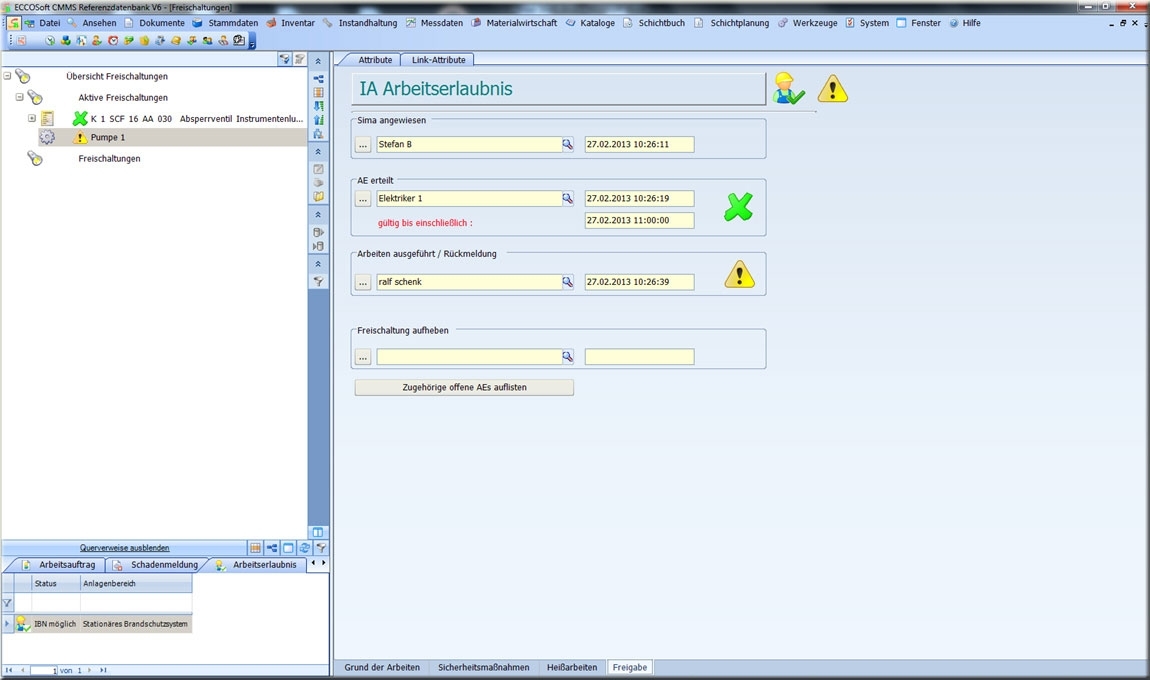This screenshot has height=680, width=1150.
Task: Click the Anlagenbereich column header
Action: point(136,584)
